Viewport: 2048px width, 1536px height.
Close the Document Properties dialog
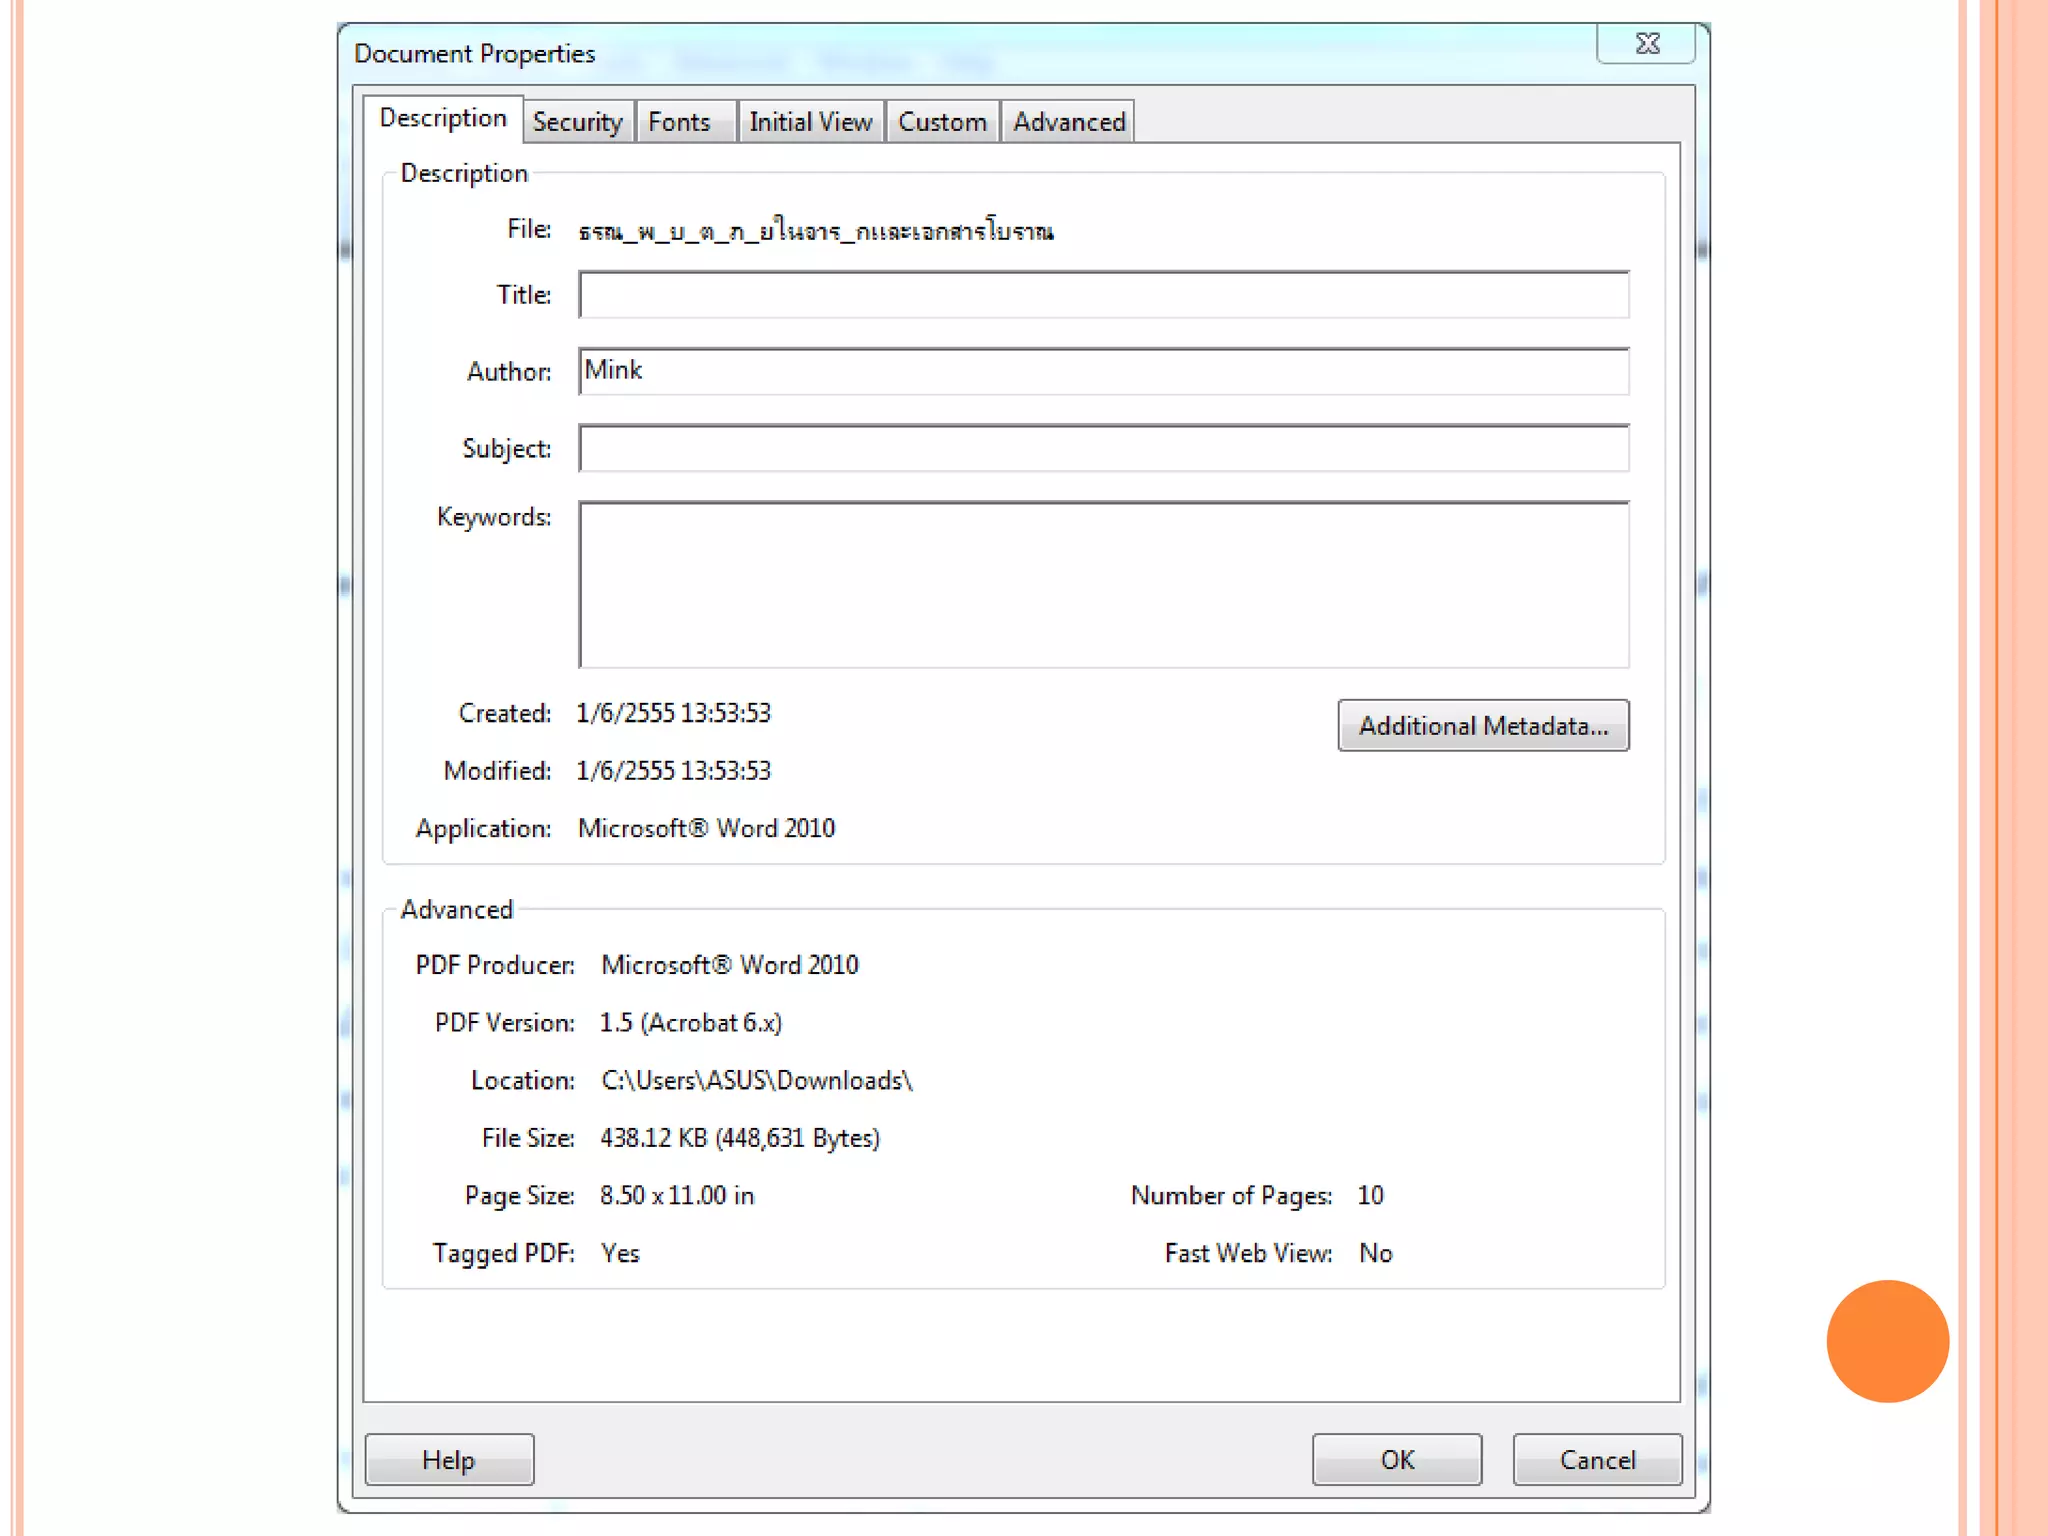click(x=1646, y=44)
